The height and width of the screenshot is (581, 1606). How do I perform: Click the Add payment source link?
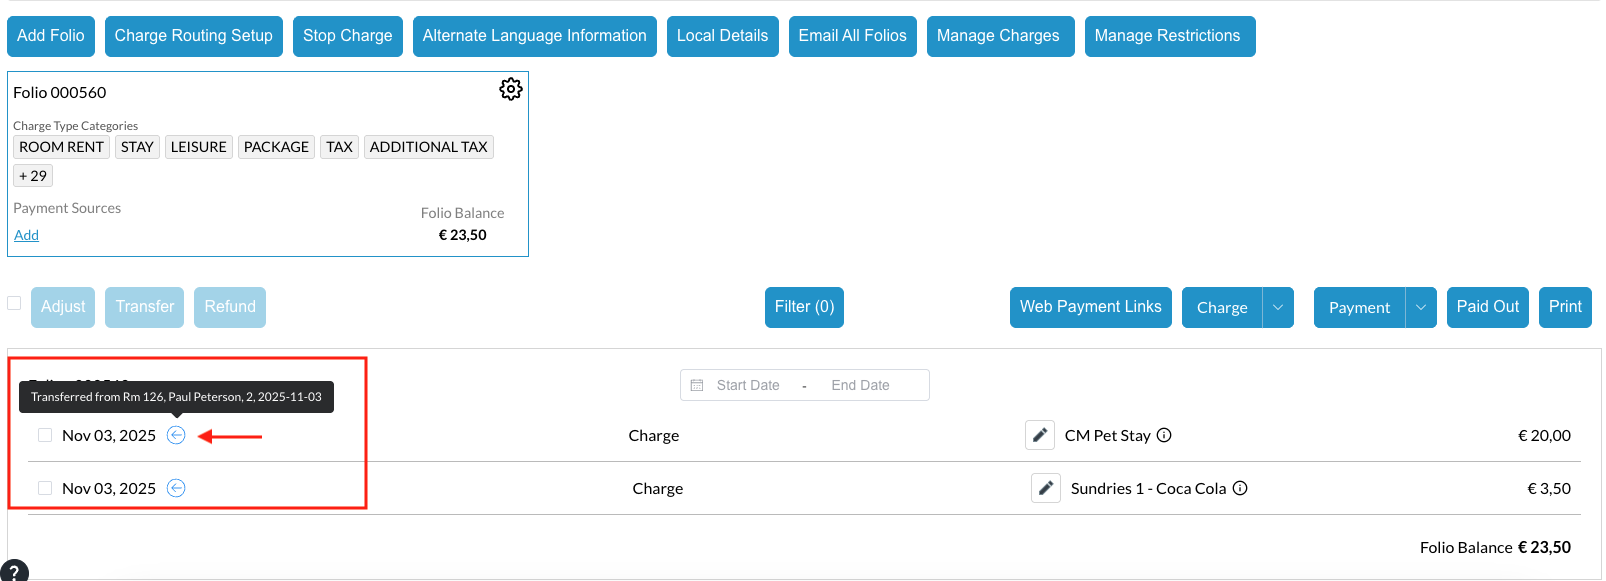[26, 235]
